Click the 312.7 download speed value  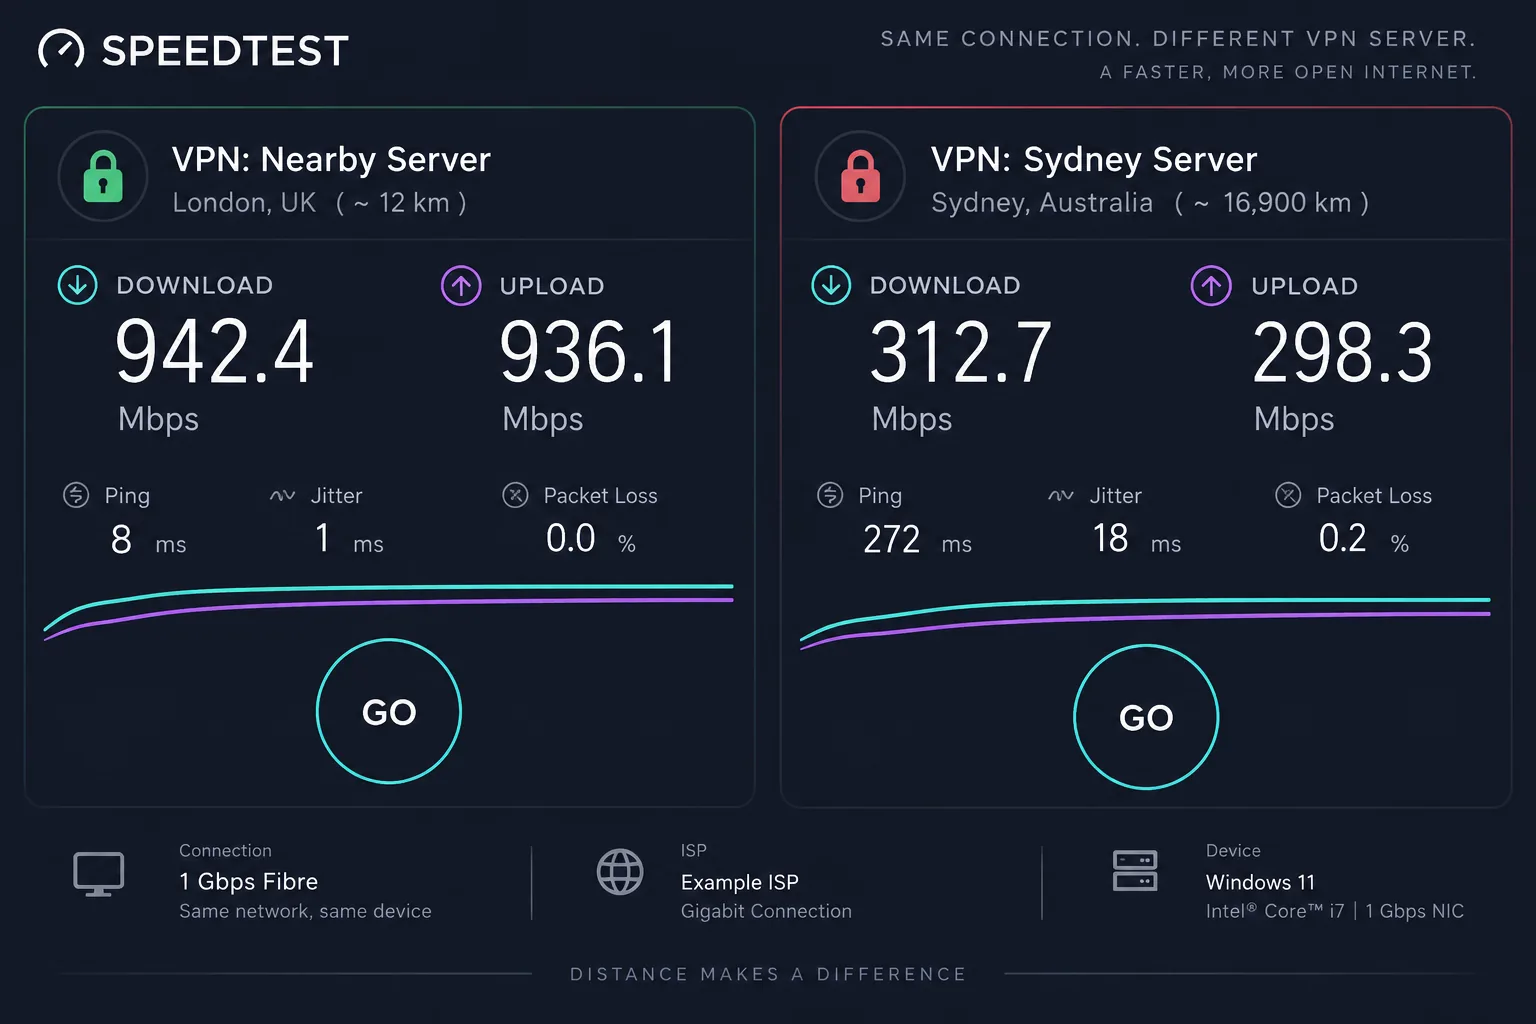pyautogui.click(x=961, y=352)
